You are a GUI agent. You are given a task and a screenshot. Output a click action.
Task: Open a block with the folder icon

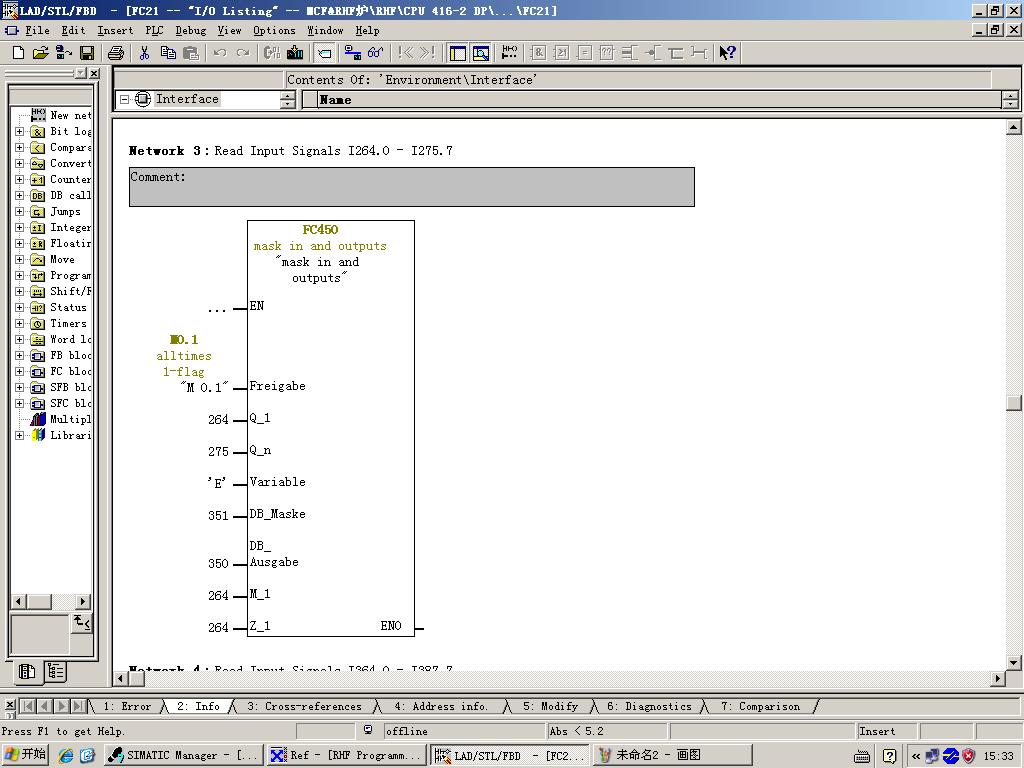40,53
